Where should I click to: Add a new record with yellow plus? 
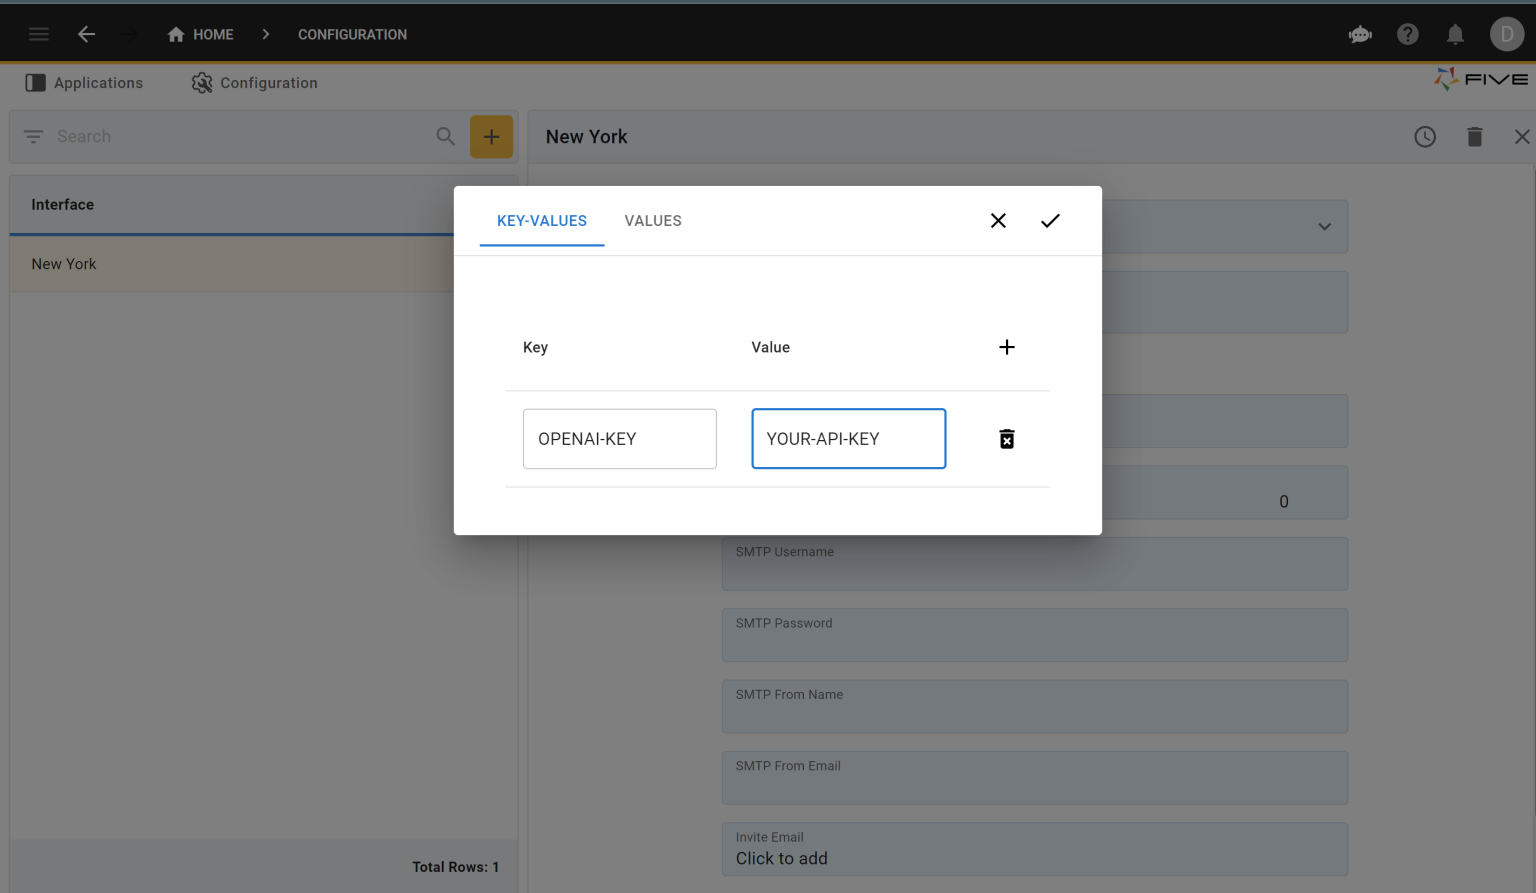coord(491,137)
